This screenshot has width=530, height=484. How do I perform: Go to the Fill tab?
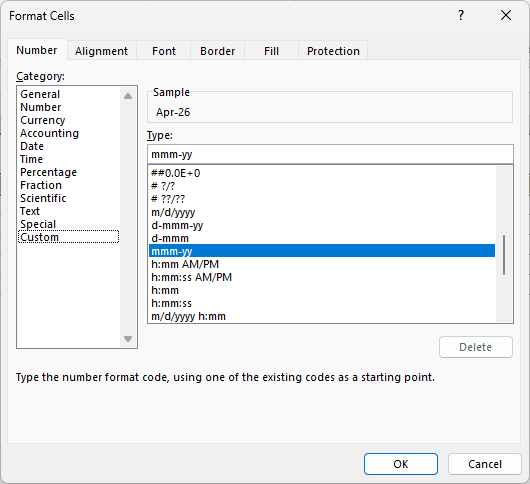click(271, 51)
